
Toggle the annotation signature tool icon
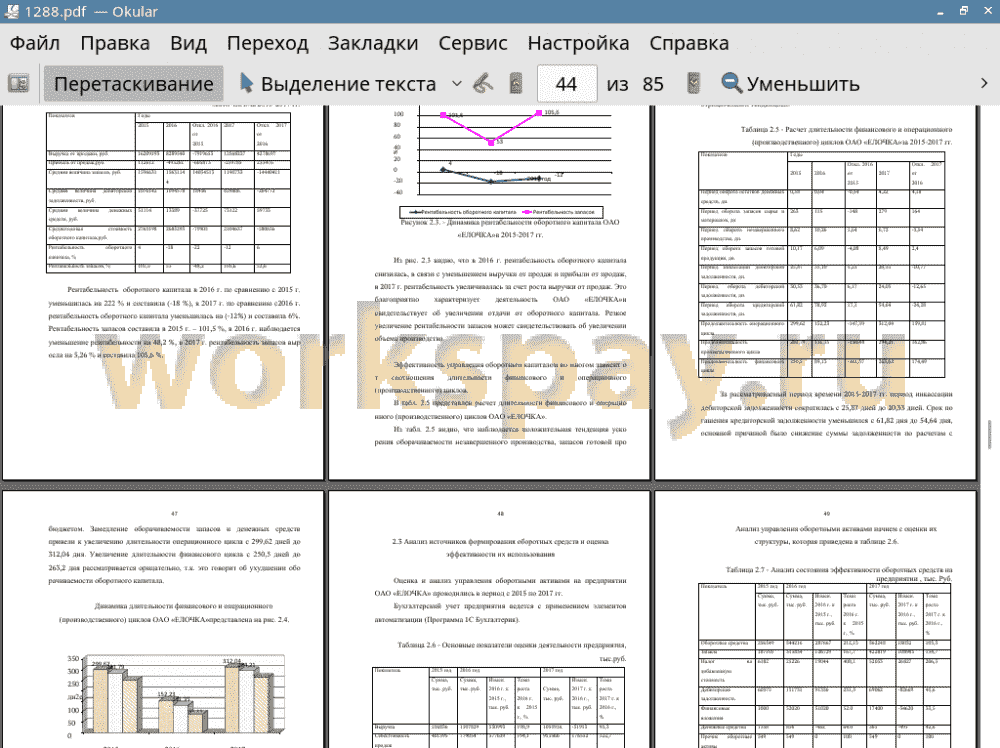click(483, 84)
